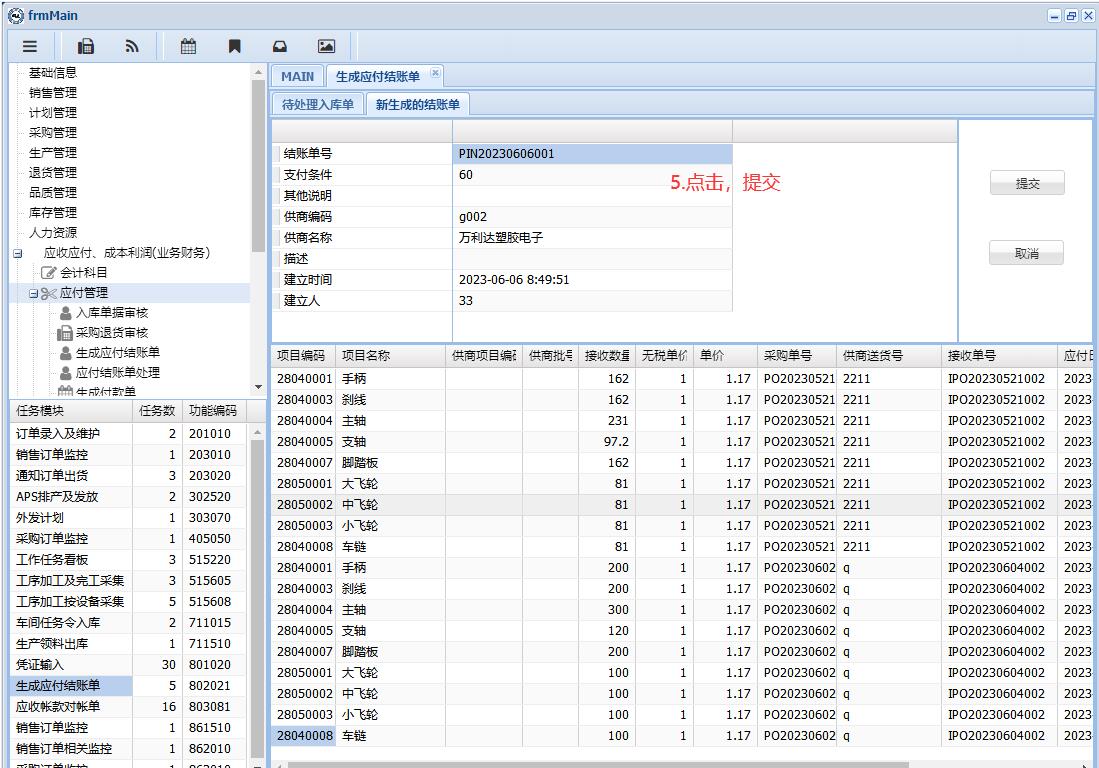This screenshot has width=1099, height=768.
Task: Click the 结账单号 field showing PIN20230606001
Action: click(x=592, y=153)
